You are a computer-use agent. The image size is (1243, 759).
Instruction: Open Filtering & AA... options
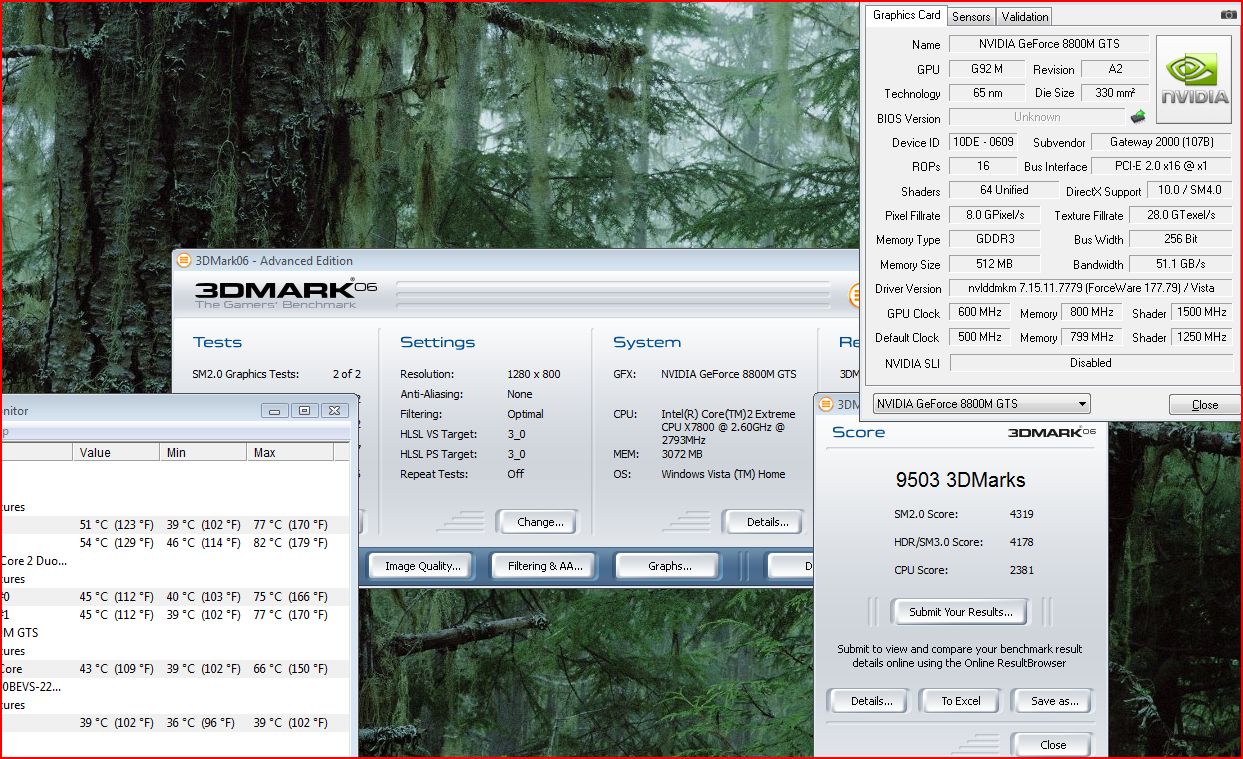[544, 566]
